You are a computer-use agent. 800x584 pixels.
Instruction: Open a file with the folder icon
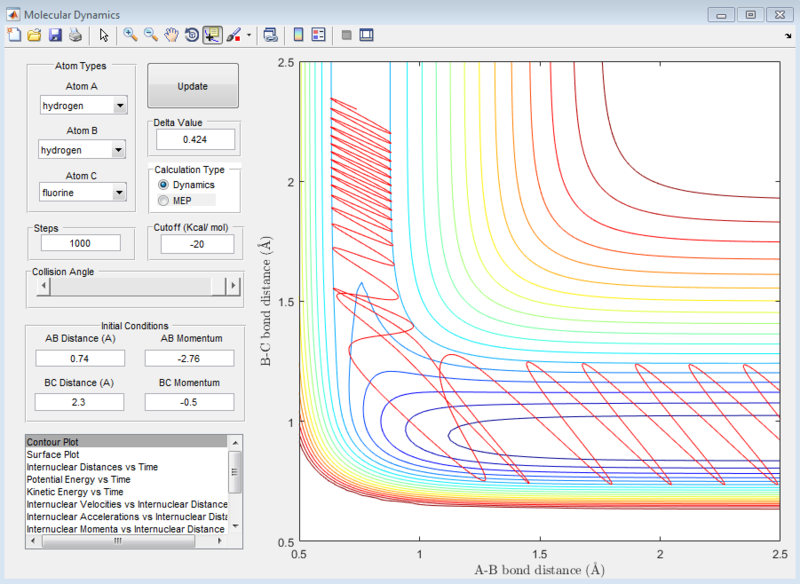34,35
